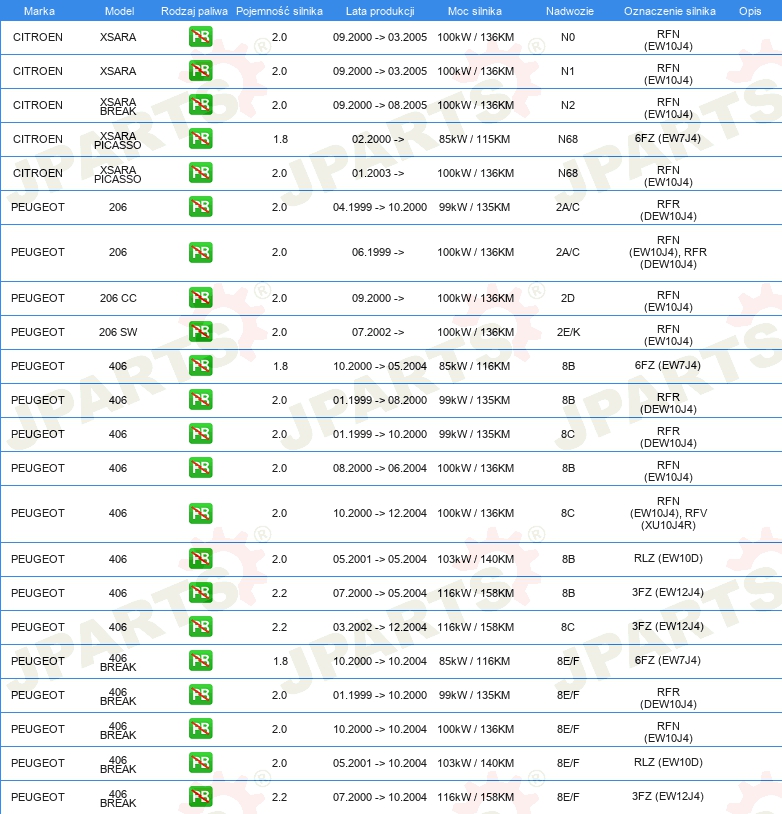Click the fuel icon in the 406 BREAK 99kW row

(x=200, y=695)
